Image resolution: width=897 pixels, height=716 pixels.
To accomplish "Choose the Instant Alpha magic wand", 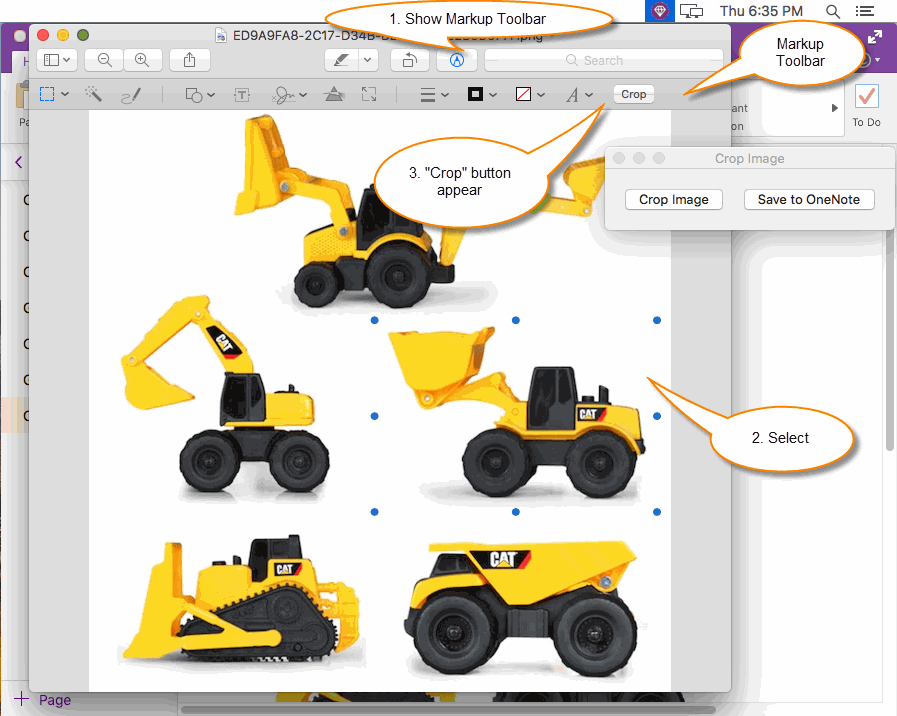I will pyautogui.click(x=93, y=94).
